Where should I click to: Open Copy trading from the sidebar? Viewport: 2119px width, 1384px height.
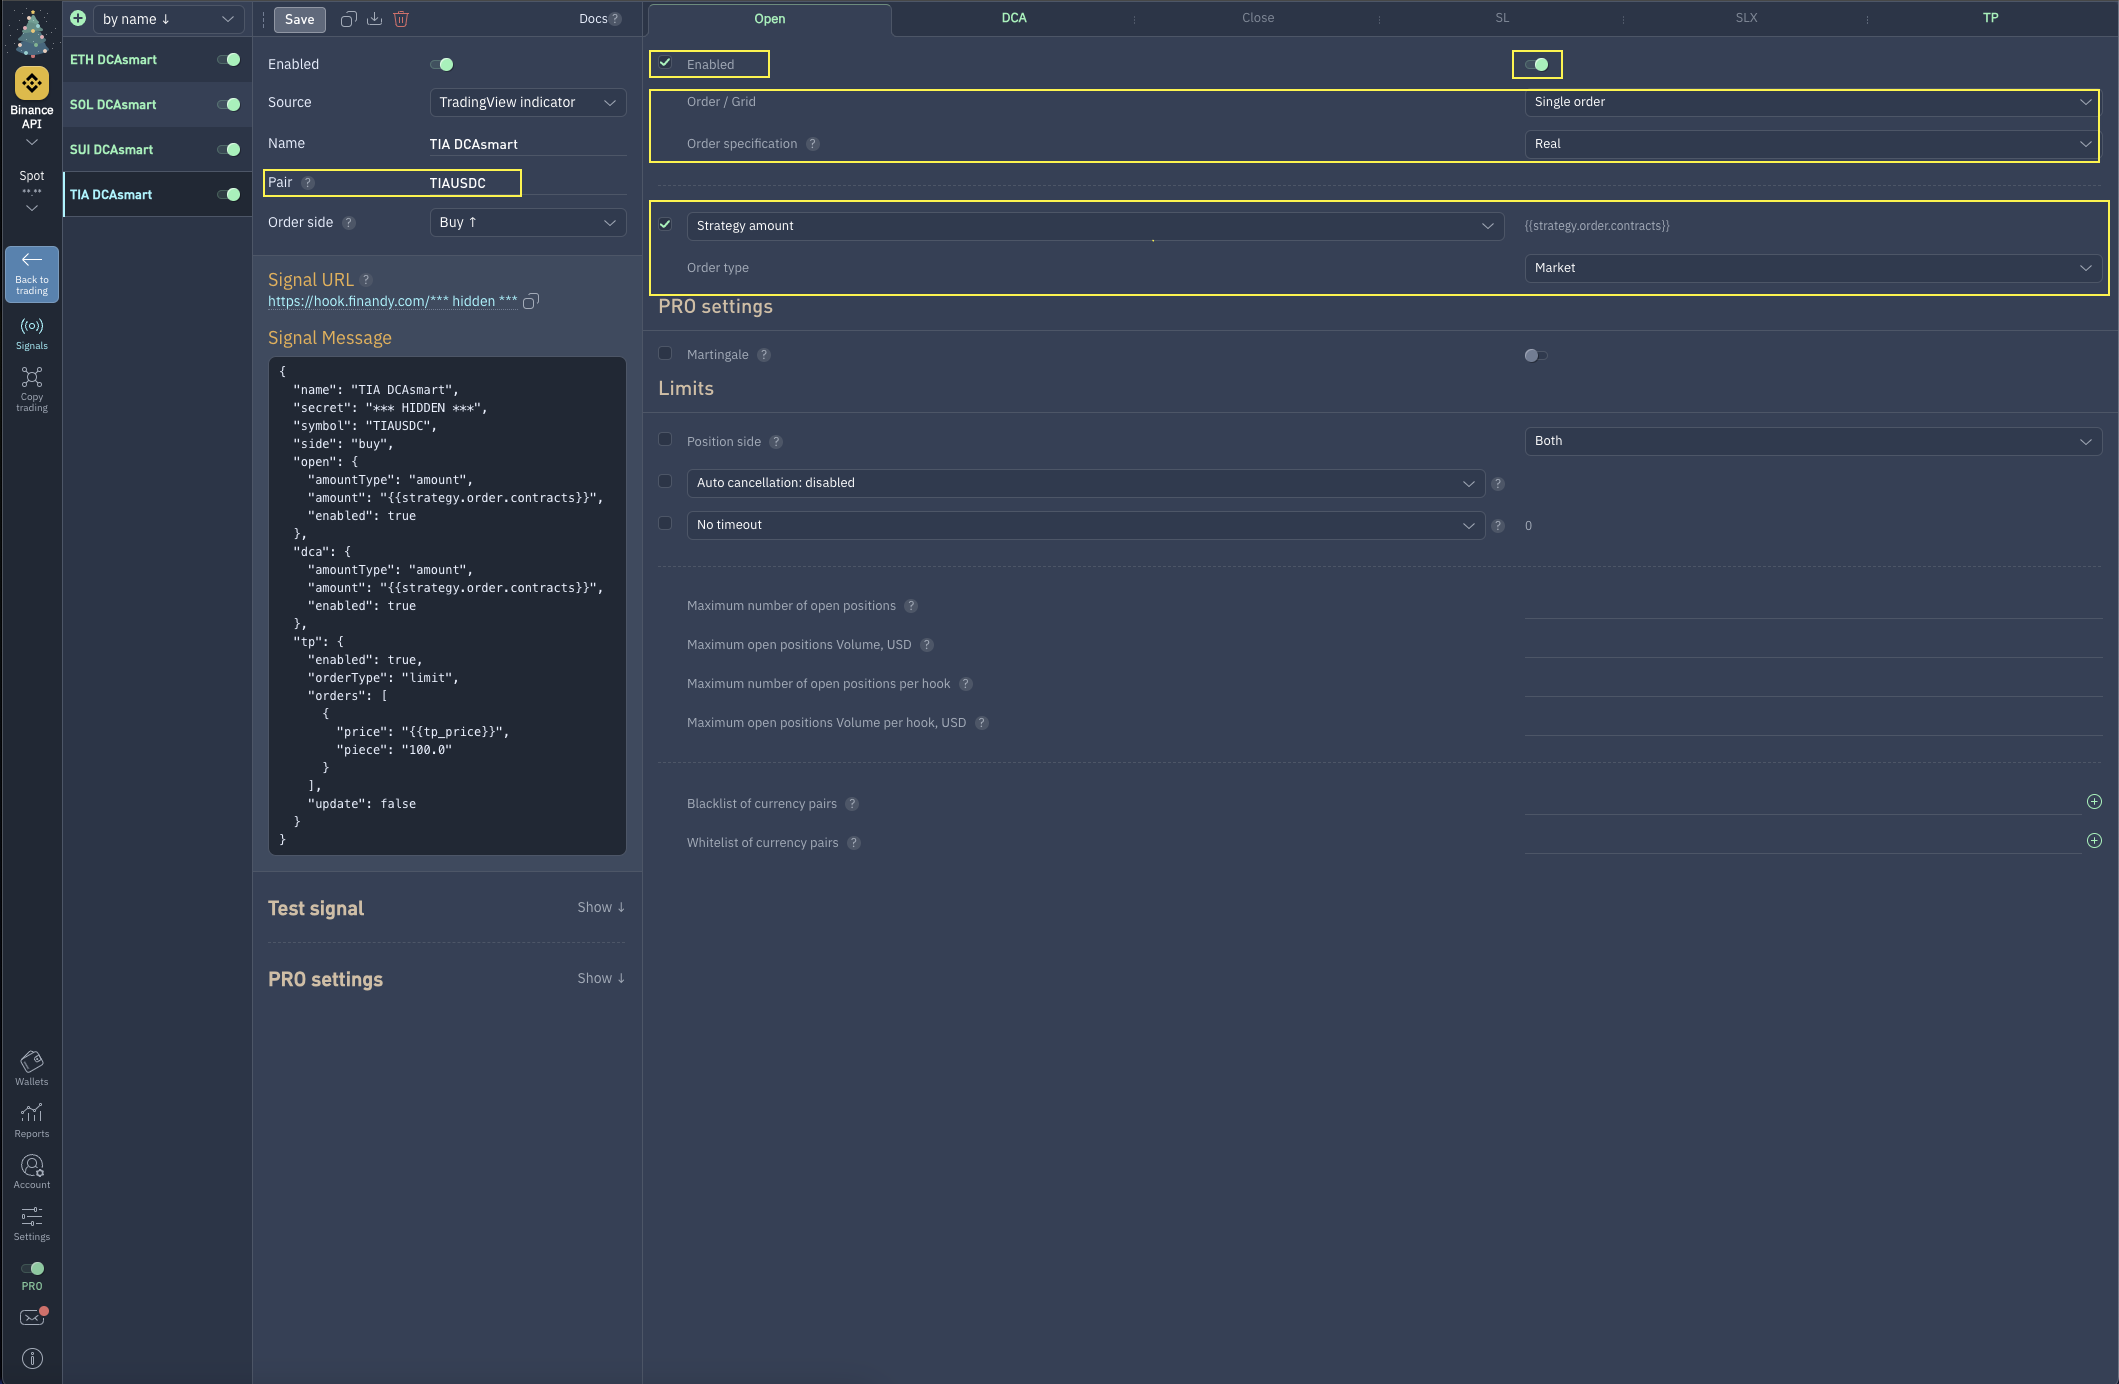(x=32, y=389)
